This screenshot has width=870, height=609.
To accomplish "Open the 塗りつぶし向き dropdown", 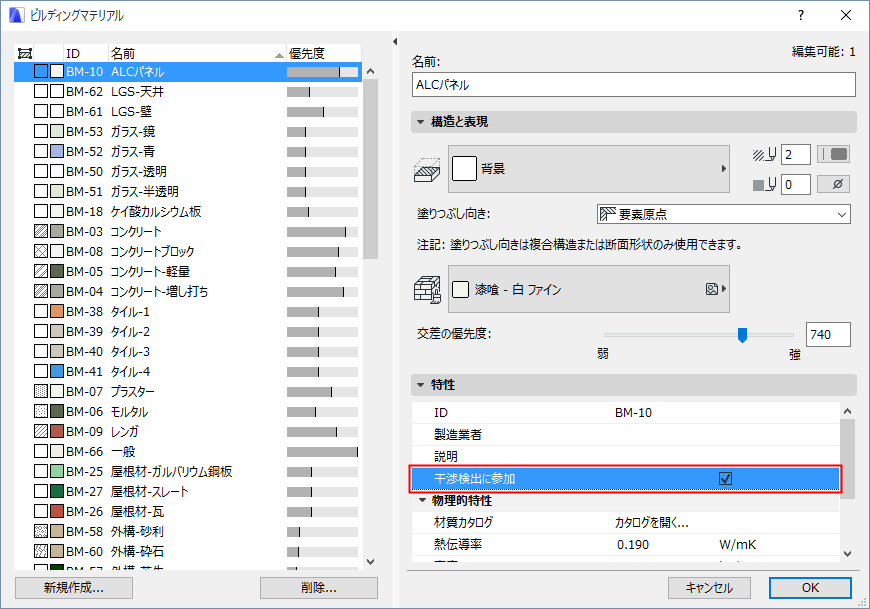I will pyautogui.click(x=724, y=214).
